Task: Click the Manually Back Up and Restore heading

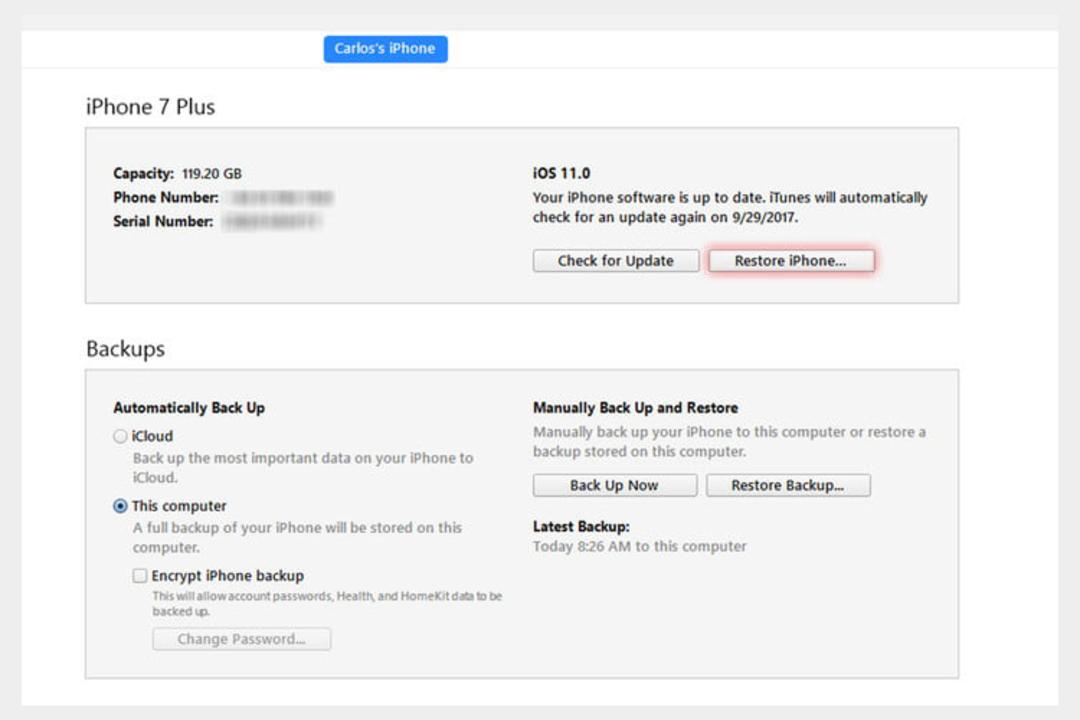Action: (635, 408)
